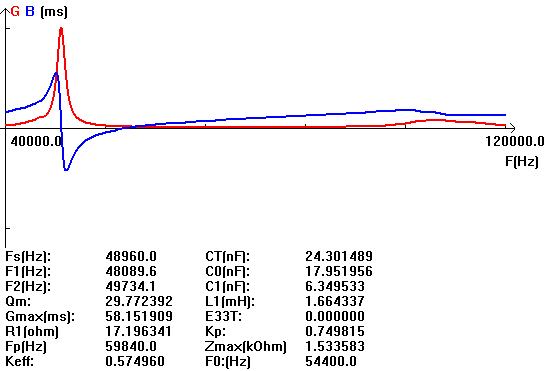Select the L1(mH) value 1.664337
The height and width of the screenshot is (371, 544).
[x=335, y=301]
